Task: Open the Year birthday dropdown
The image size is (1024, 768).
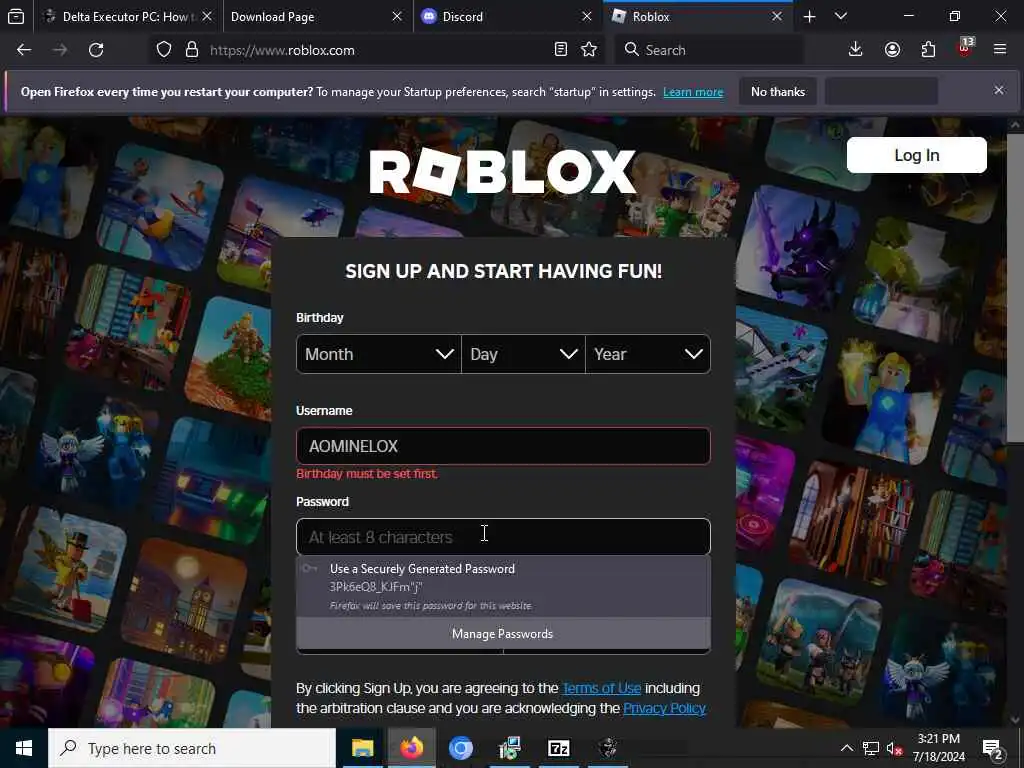Action: point(648,354)
